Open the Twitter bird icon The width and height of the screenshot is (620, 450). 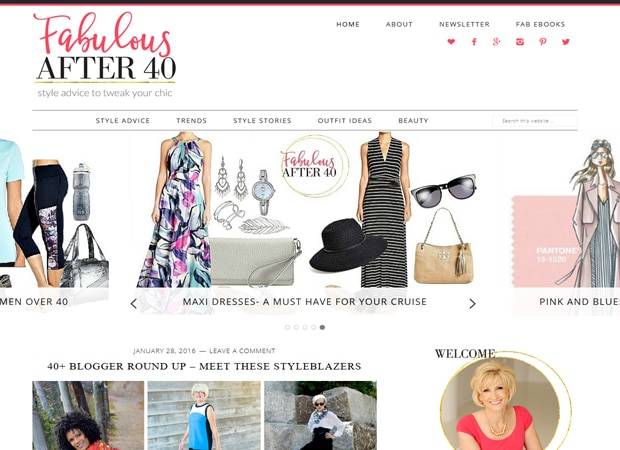[x=566, y=42]
